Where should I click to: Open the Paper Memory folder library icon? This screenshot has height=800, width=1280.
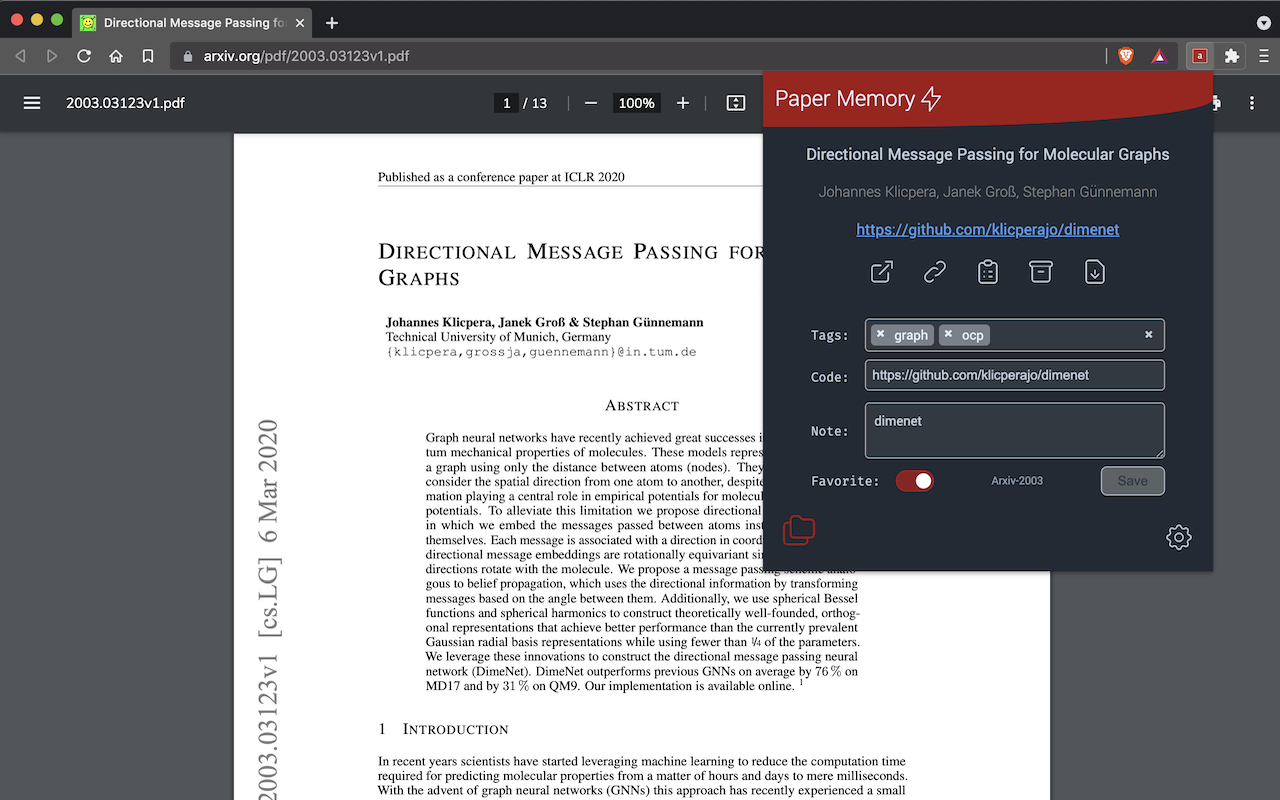click(799, 530)
